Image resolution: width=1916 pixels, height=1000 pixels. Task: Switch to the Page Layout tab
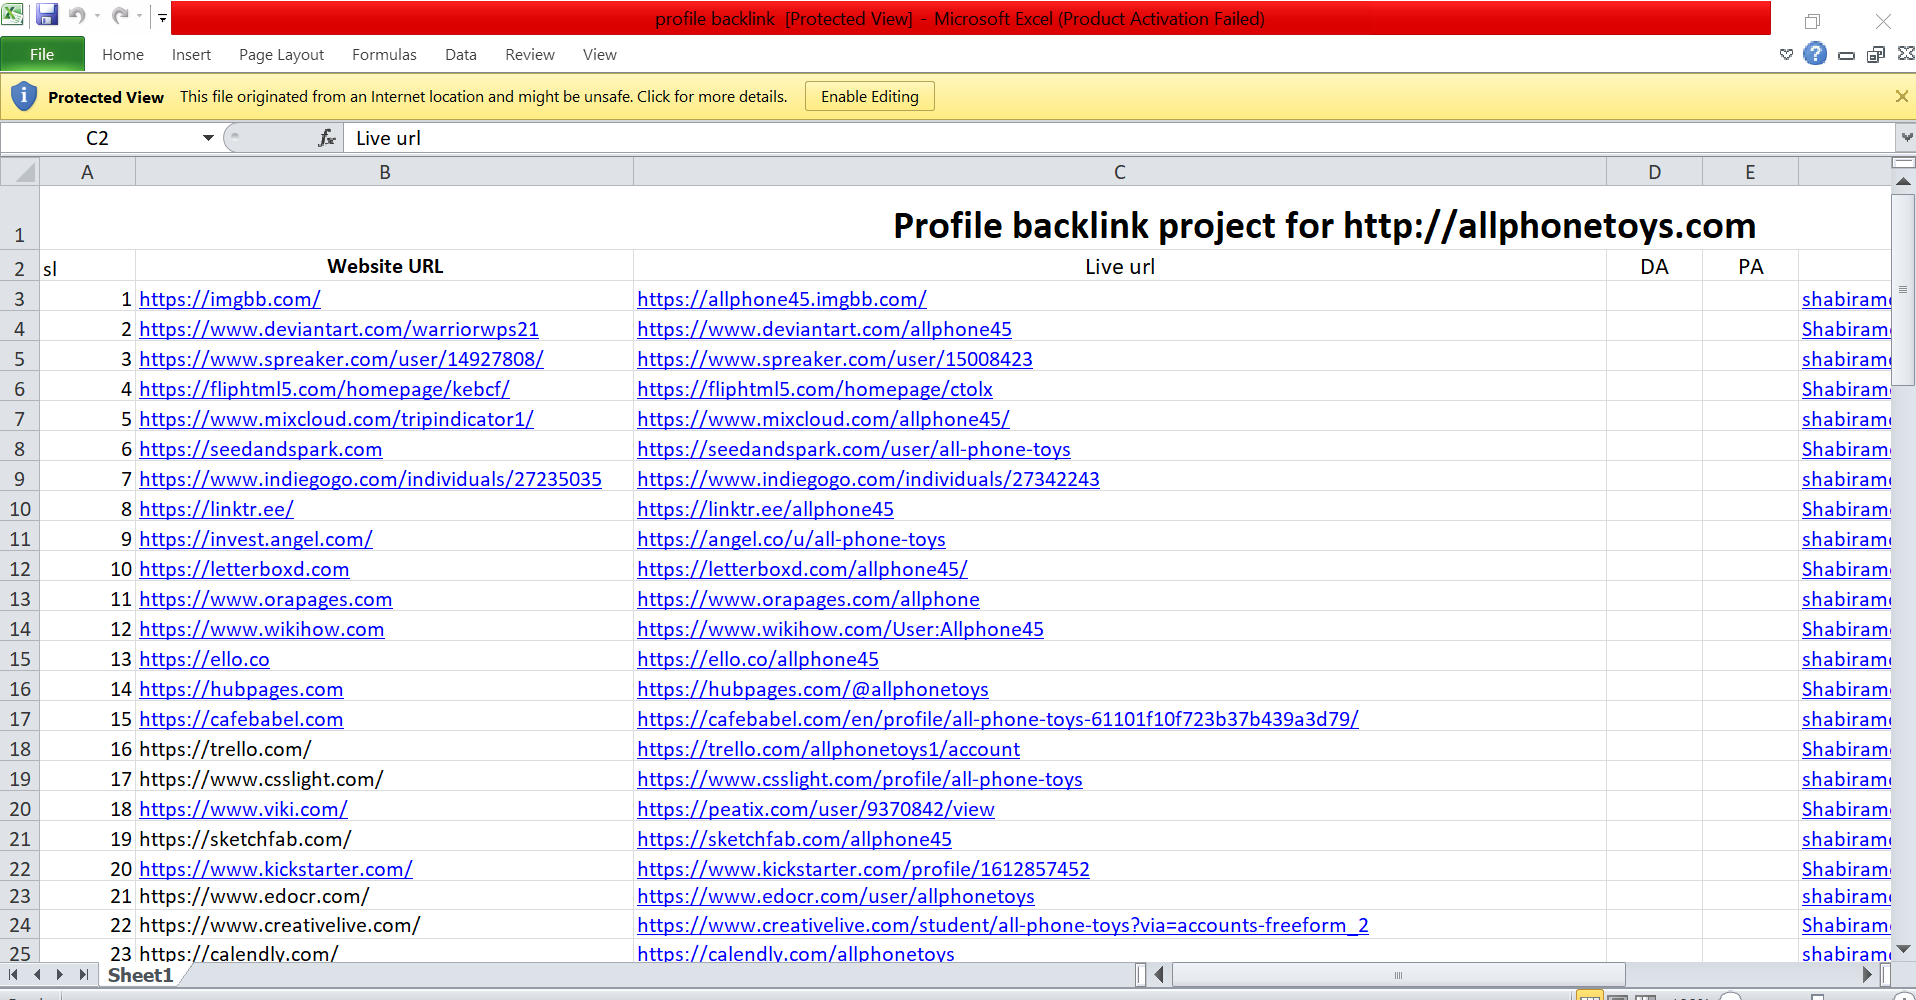pos(281,54)
